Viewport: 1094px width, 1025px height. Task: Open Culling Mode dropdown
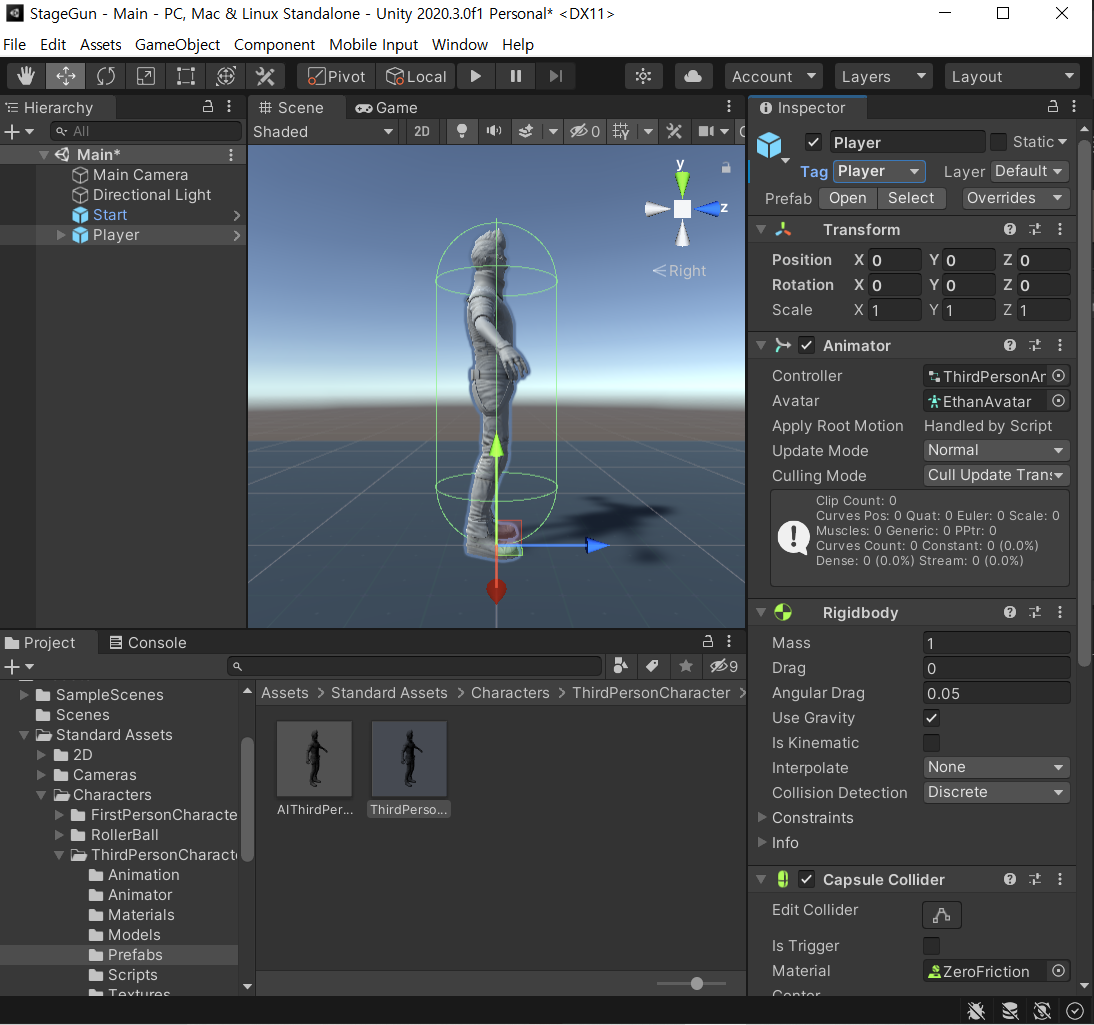pyautogui.click(x=996, y=475)
